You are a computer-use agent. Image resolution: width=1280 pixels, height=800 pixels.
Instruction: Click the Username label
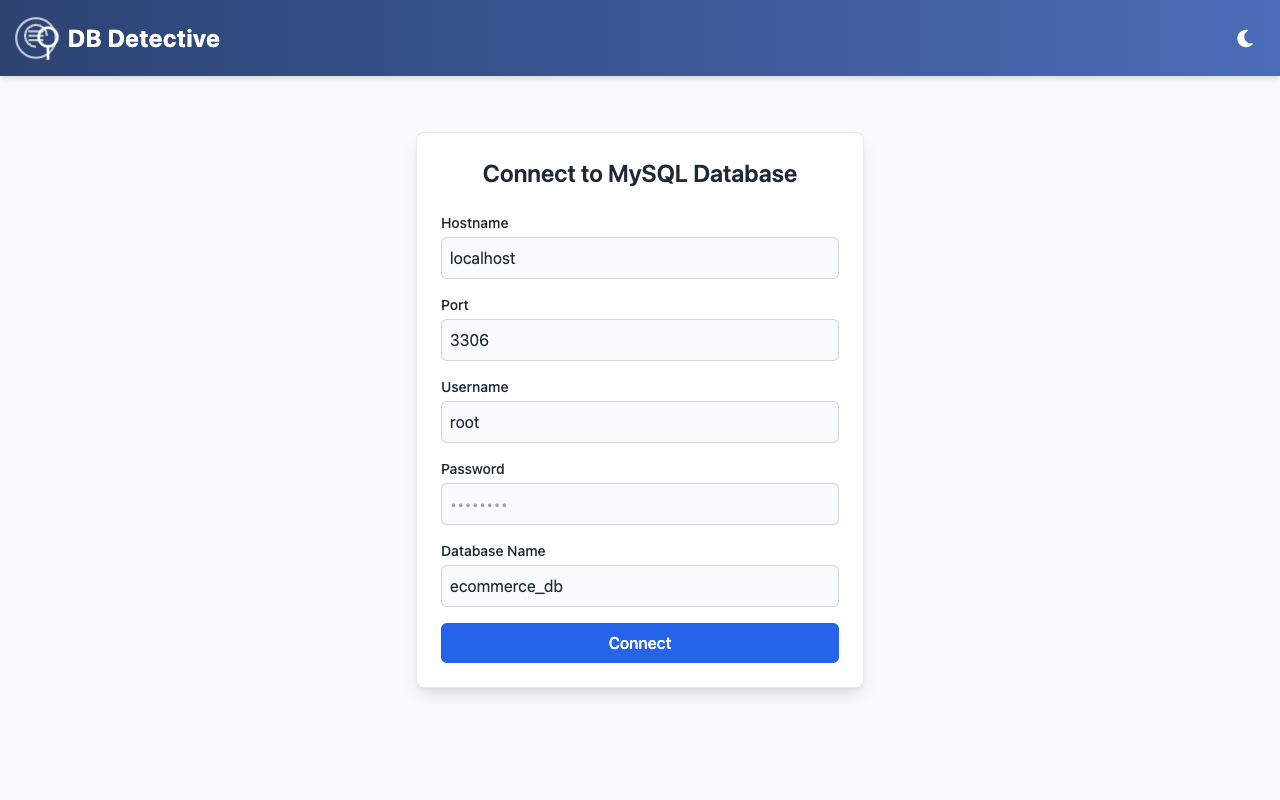[474, 387]
